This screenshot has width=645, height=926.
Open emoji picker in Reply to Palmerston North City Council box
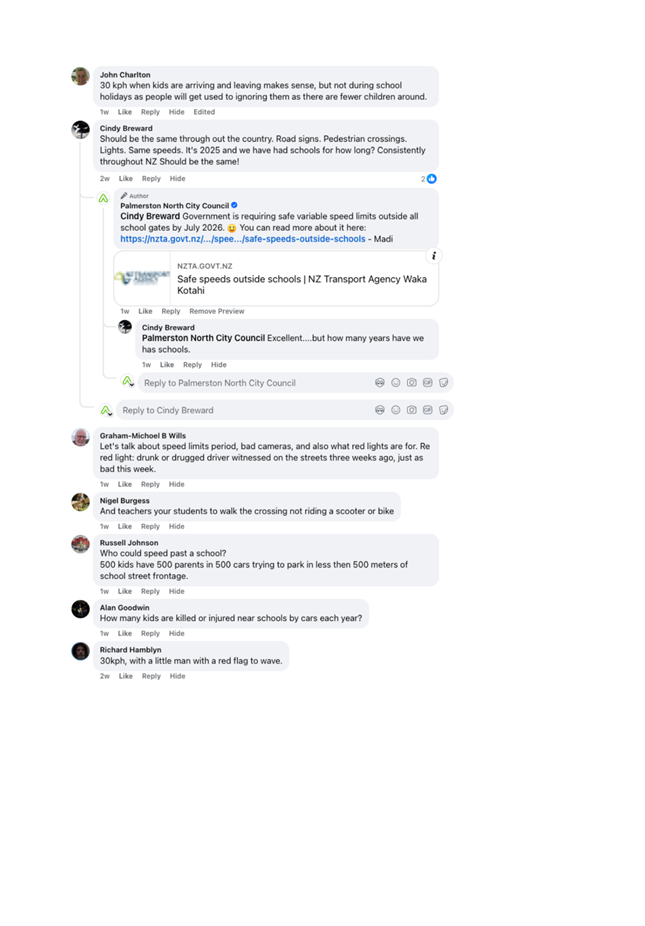(396, 383)
